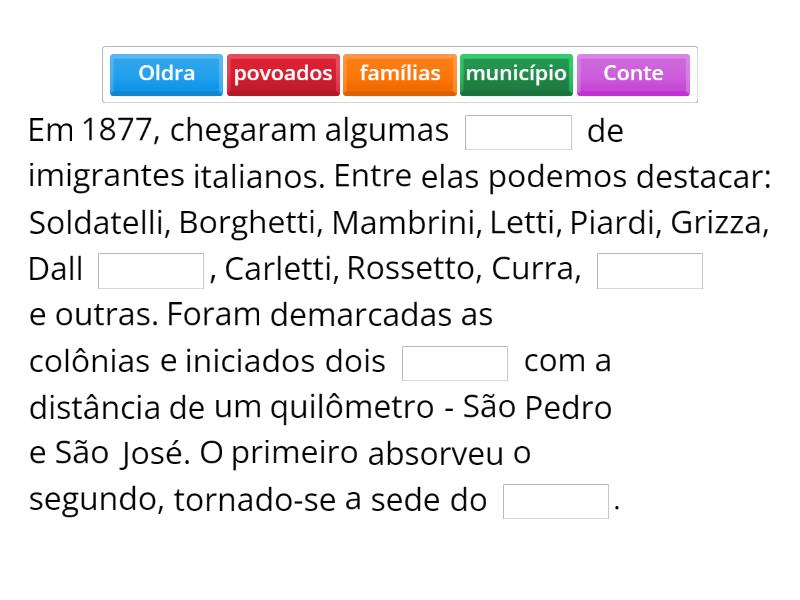
Task: Click the orange famílias tile
Action: (x=400, y=74)
